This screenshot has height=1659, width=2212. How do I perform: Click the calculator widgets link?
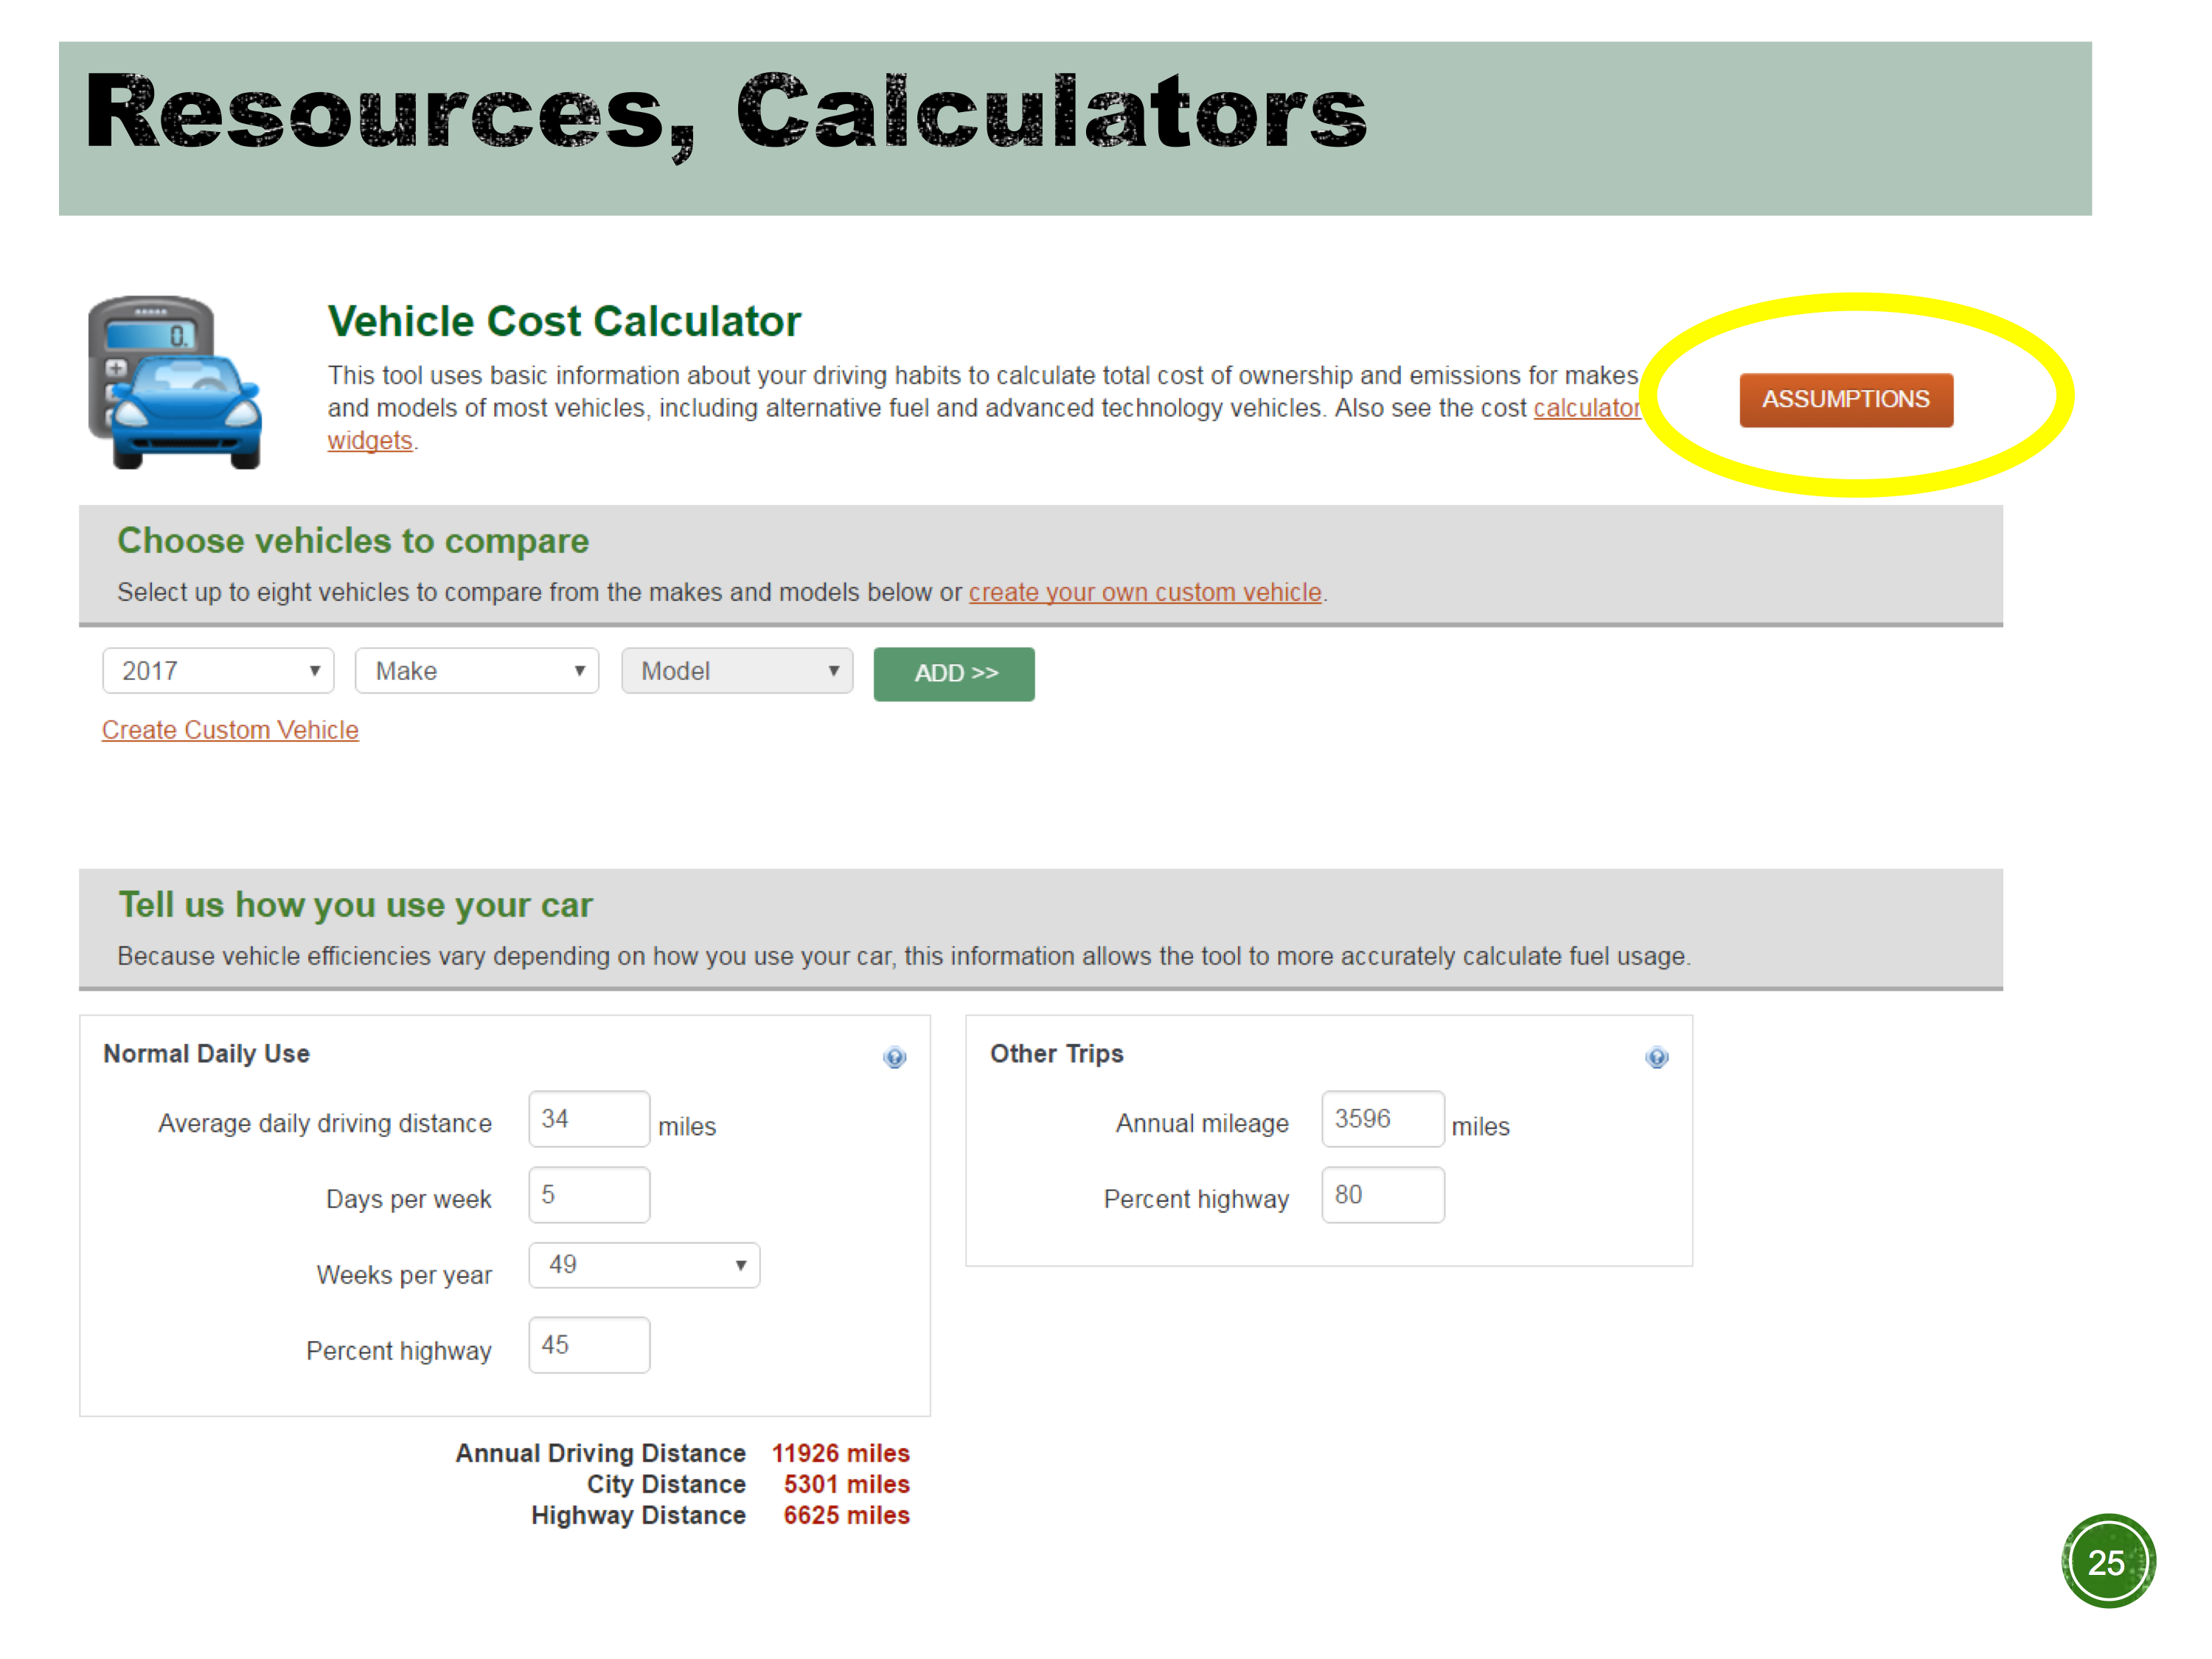pyautogui.click(x=1585, y=408)
